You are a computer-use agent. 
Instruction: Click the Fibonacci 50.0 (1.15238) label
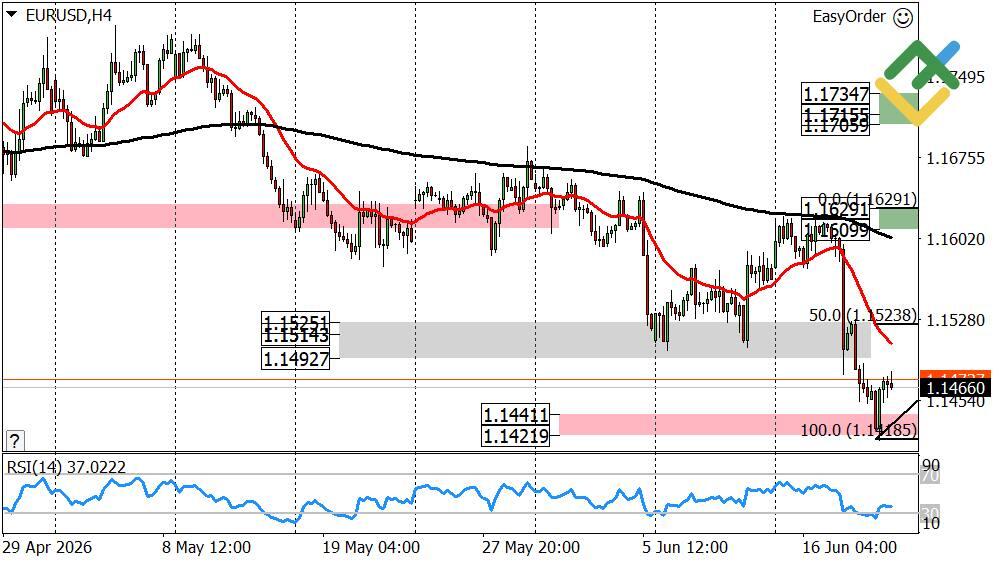(863, 315)
